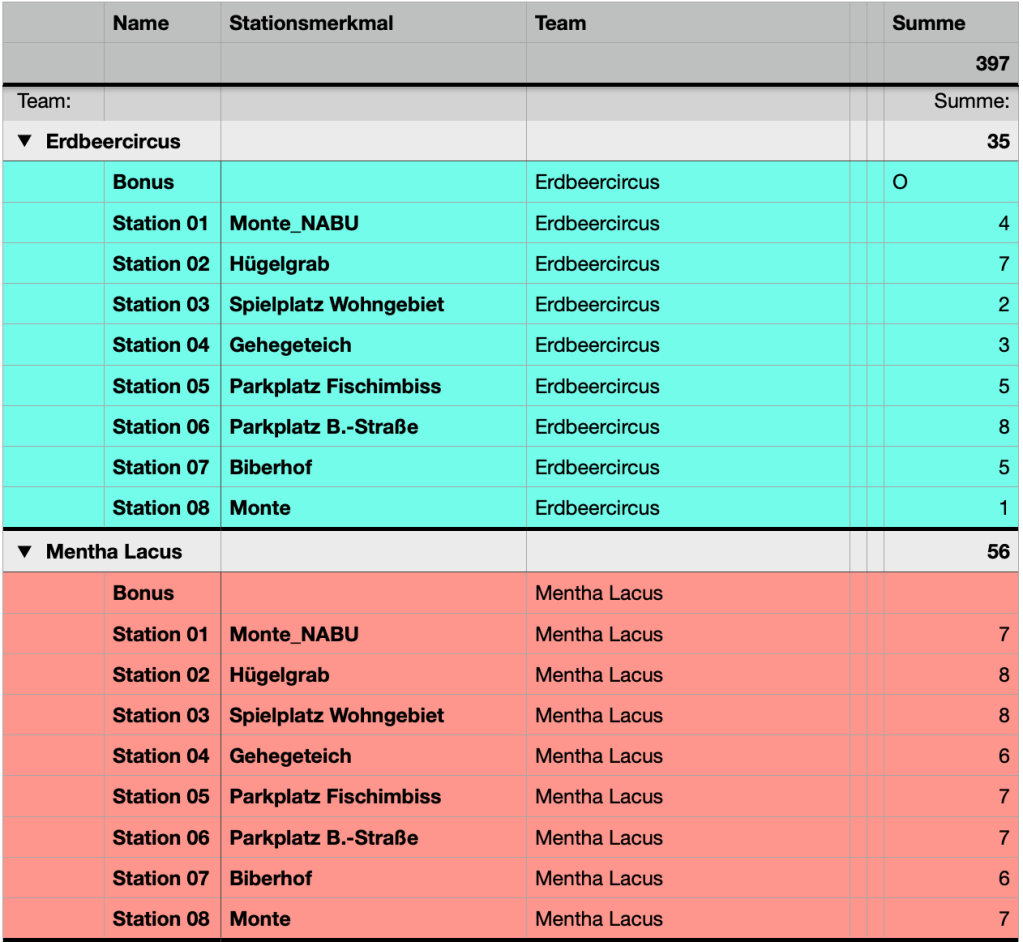Click Station 06 score 8 in Erdbeercircus group
The width and height of the screenshot is (1023, 942).
(x=1002, y=427)
